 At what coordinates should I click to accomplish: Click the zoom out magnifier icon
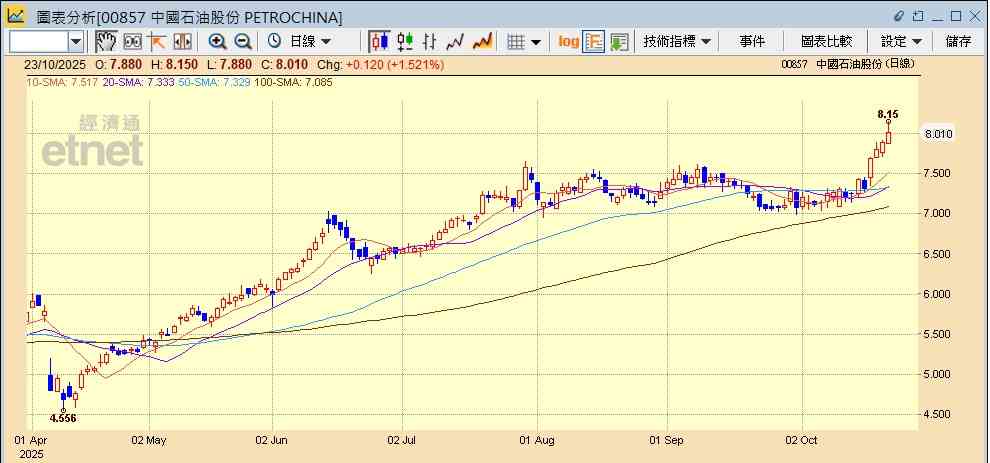point(242,41)
